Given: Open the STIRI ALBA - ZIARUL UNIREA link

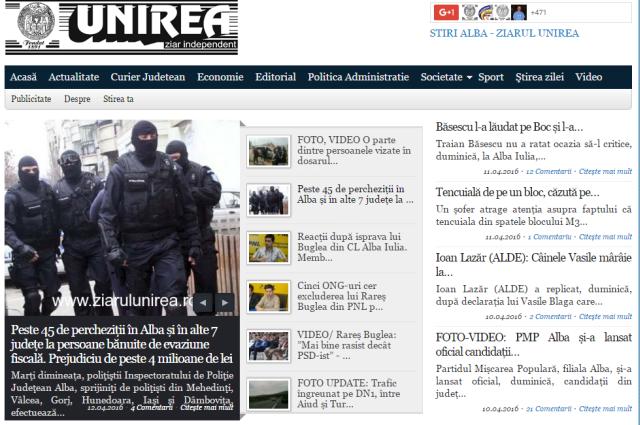Looking at the screenshot, I should pyautogui.click(x=504, y=33).
